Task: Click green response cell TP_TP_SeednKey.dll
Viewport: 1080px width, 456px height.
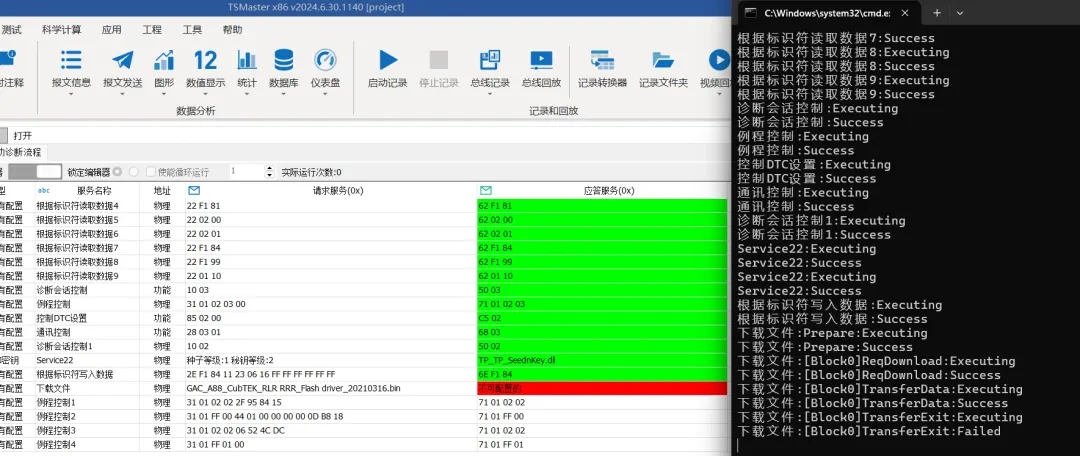Action: click(x=602, y=360)
